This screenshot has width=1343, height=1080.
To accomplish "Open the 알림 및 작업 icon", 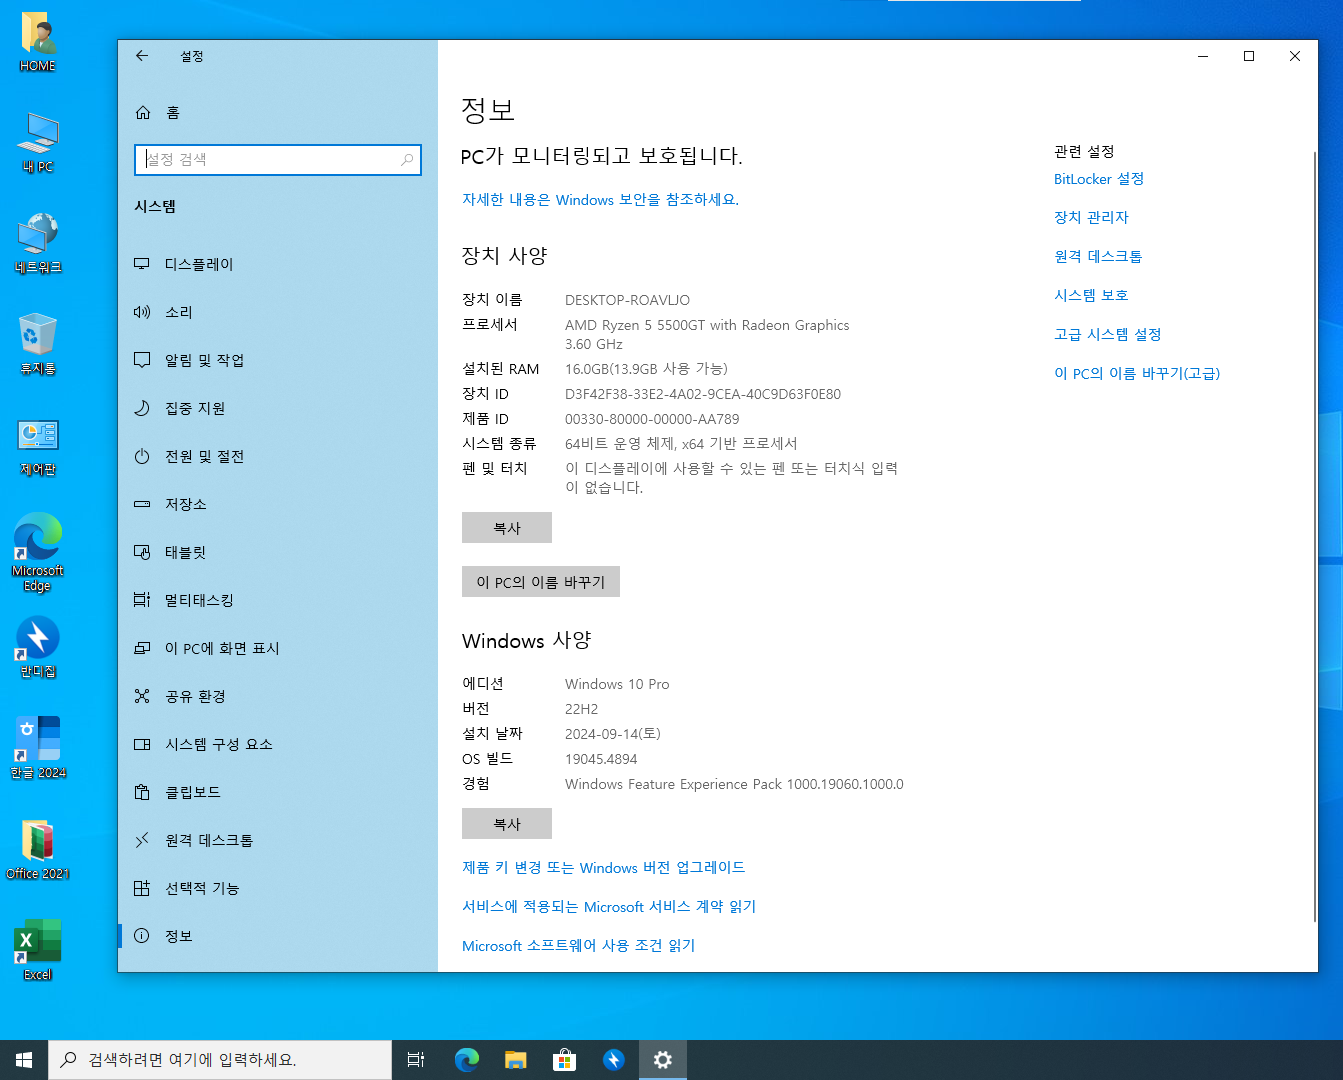I will [142, 360].
